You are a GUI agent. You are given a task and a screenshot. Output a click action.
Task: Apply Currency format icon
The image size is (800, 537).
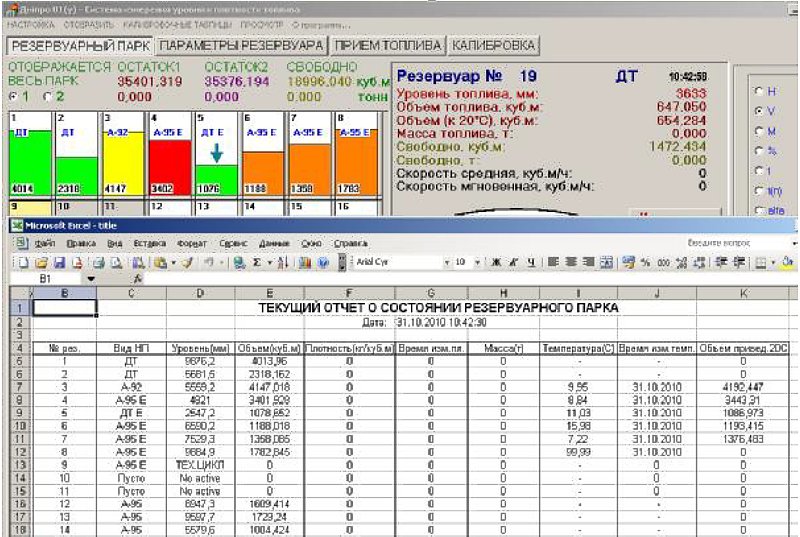click(629, 262)
